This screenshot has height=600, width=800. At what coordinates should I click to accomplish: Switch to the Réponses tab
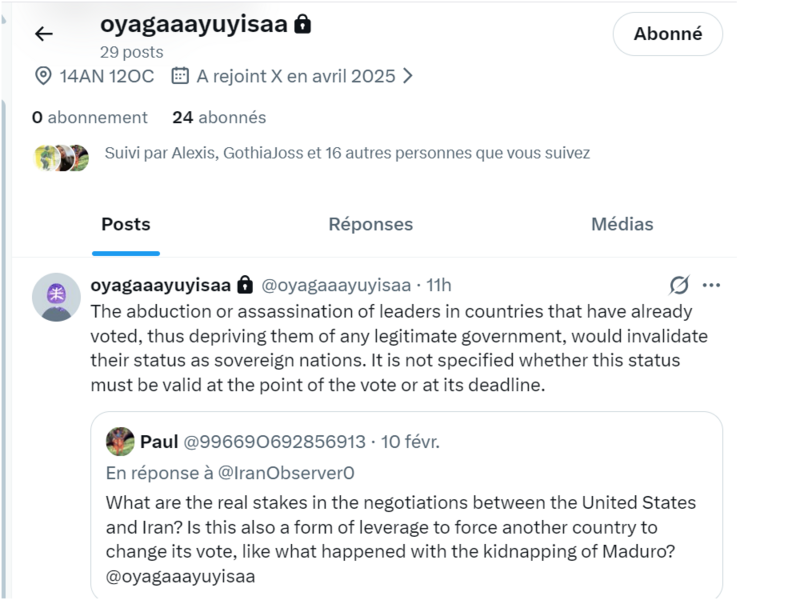pyautogui.click(x=370, y=224)
